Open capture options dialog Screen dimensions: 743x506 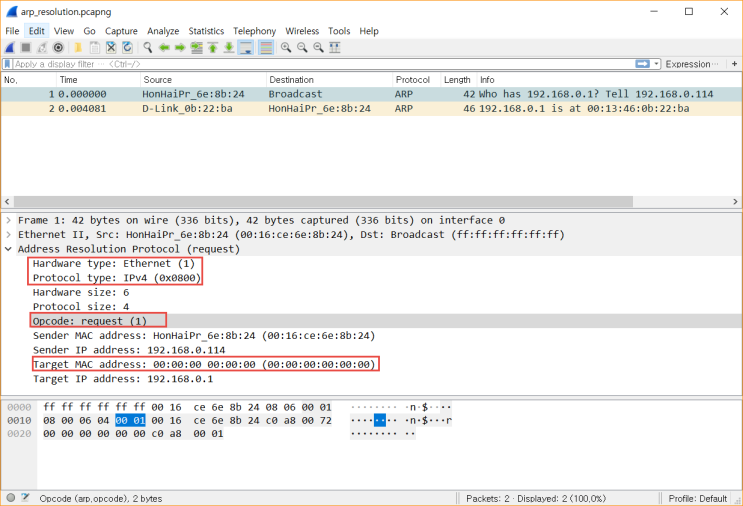click(58, 47)
